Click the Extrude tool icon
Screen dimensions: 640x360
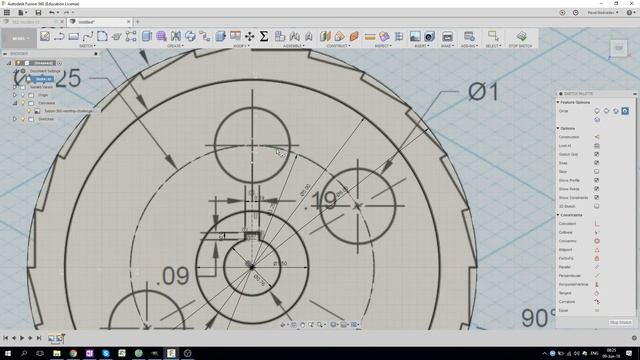(x=147, y=36)
